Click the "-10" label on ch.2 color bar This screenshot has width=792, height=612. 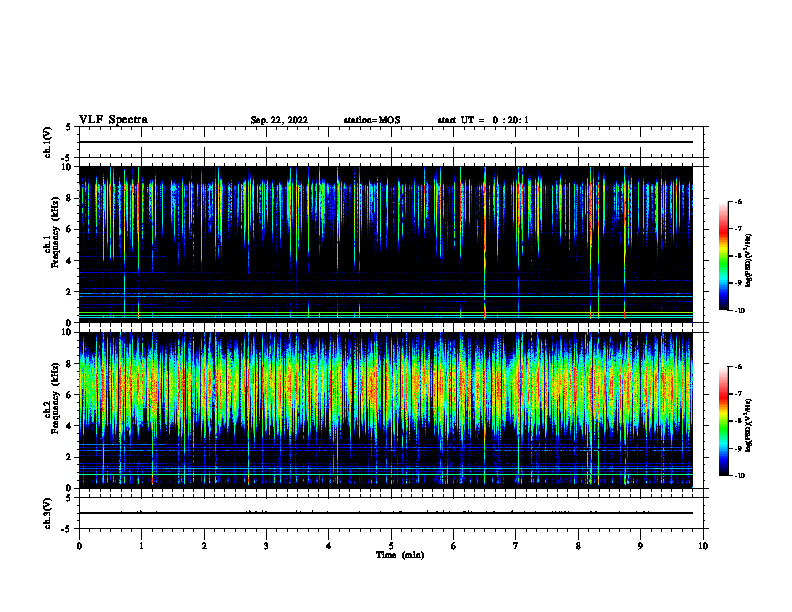click(x=739, y=476)
